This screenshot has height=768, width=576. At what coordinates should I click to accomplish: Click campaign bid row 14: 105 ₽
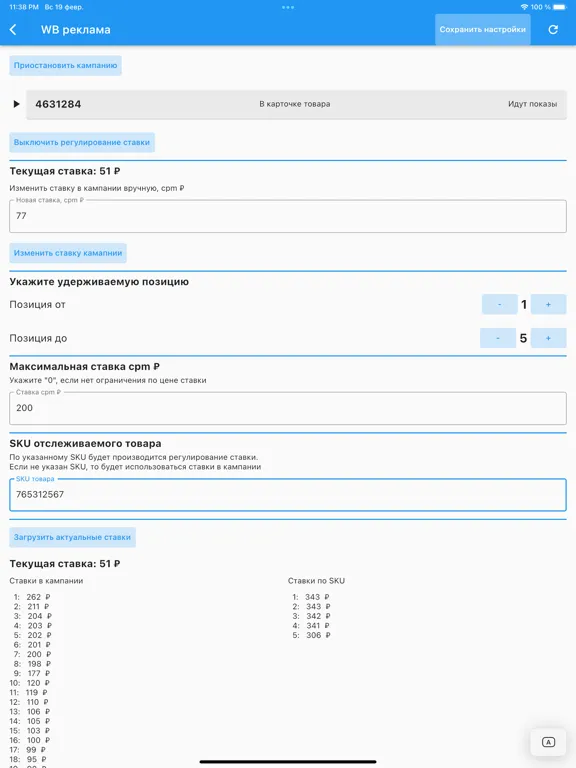(30, 721)
